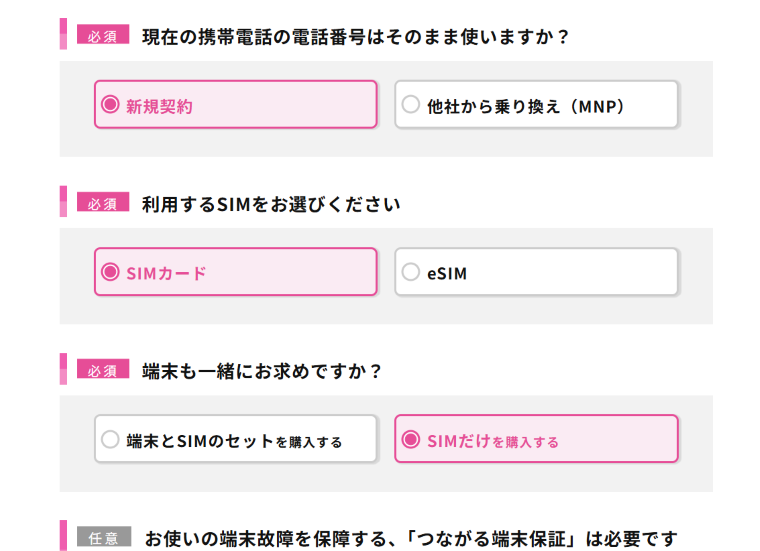Pick the eSIM radio circle

(x=411, y=272)
